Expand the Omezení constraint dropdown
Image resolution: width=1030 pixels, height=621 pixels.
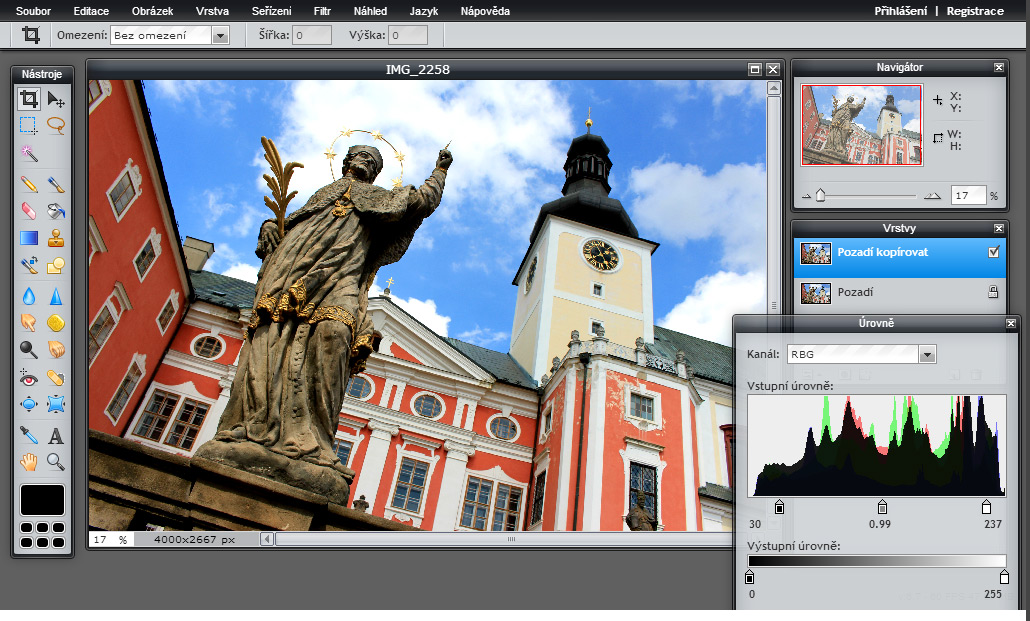coord(220,35)
